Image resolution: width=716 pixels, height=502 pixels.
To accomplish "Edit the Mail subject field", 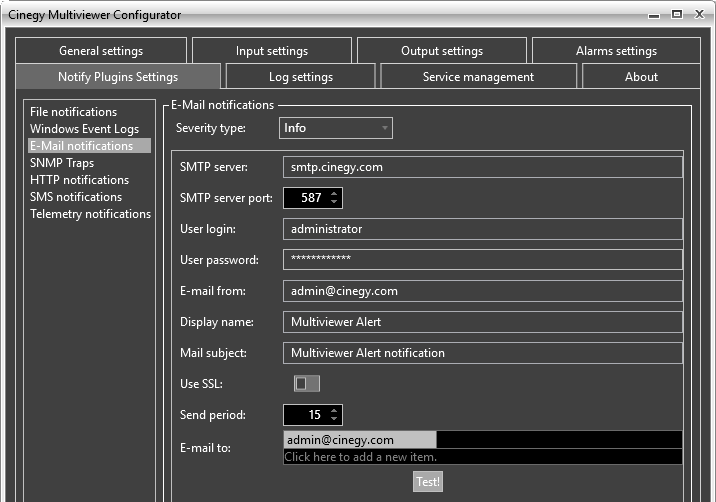I will click(483, 353).
